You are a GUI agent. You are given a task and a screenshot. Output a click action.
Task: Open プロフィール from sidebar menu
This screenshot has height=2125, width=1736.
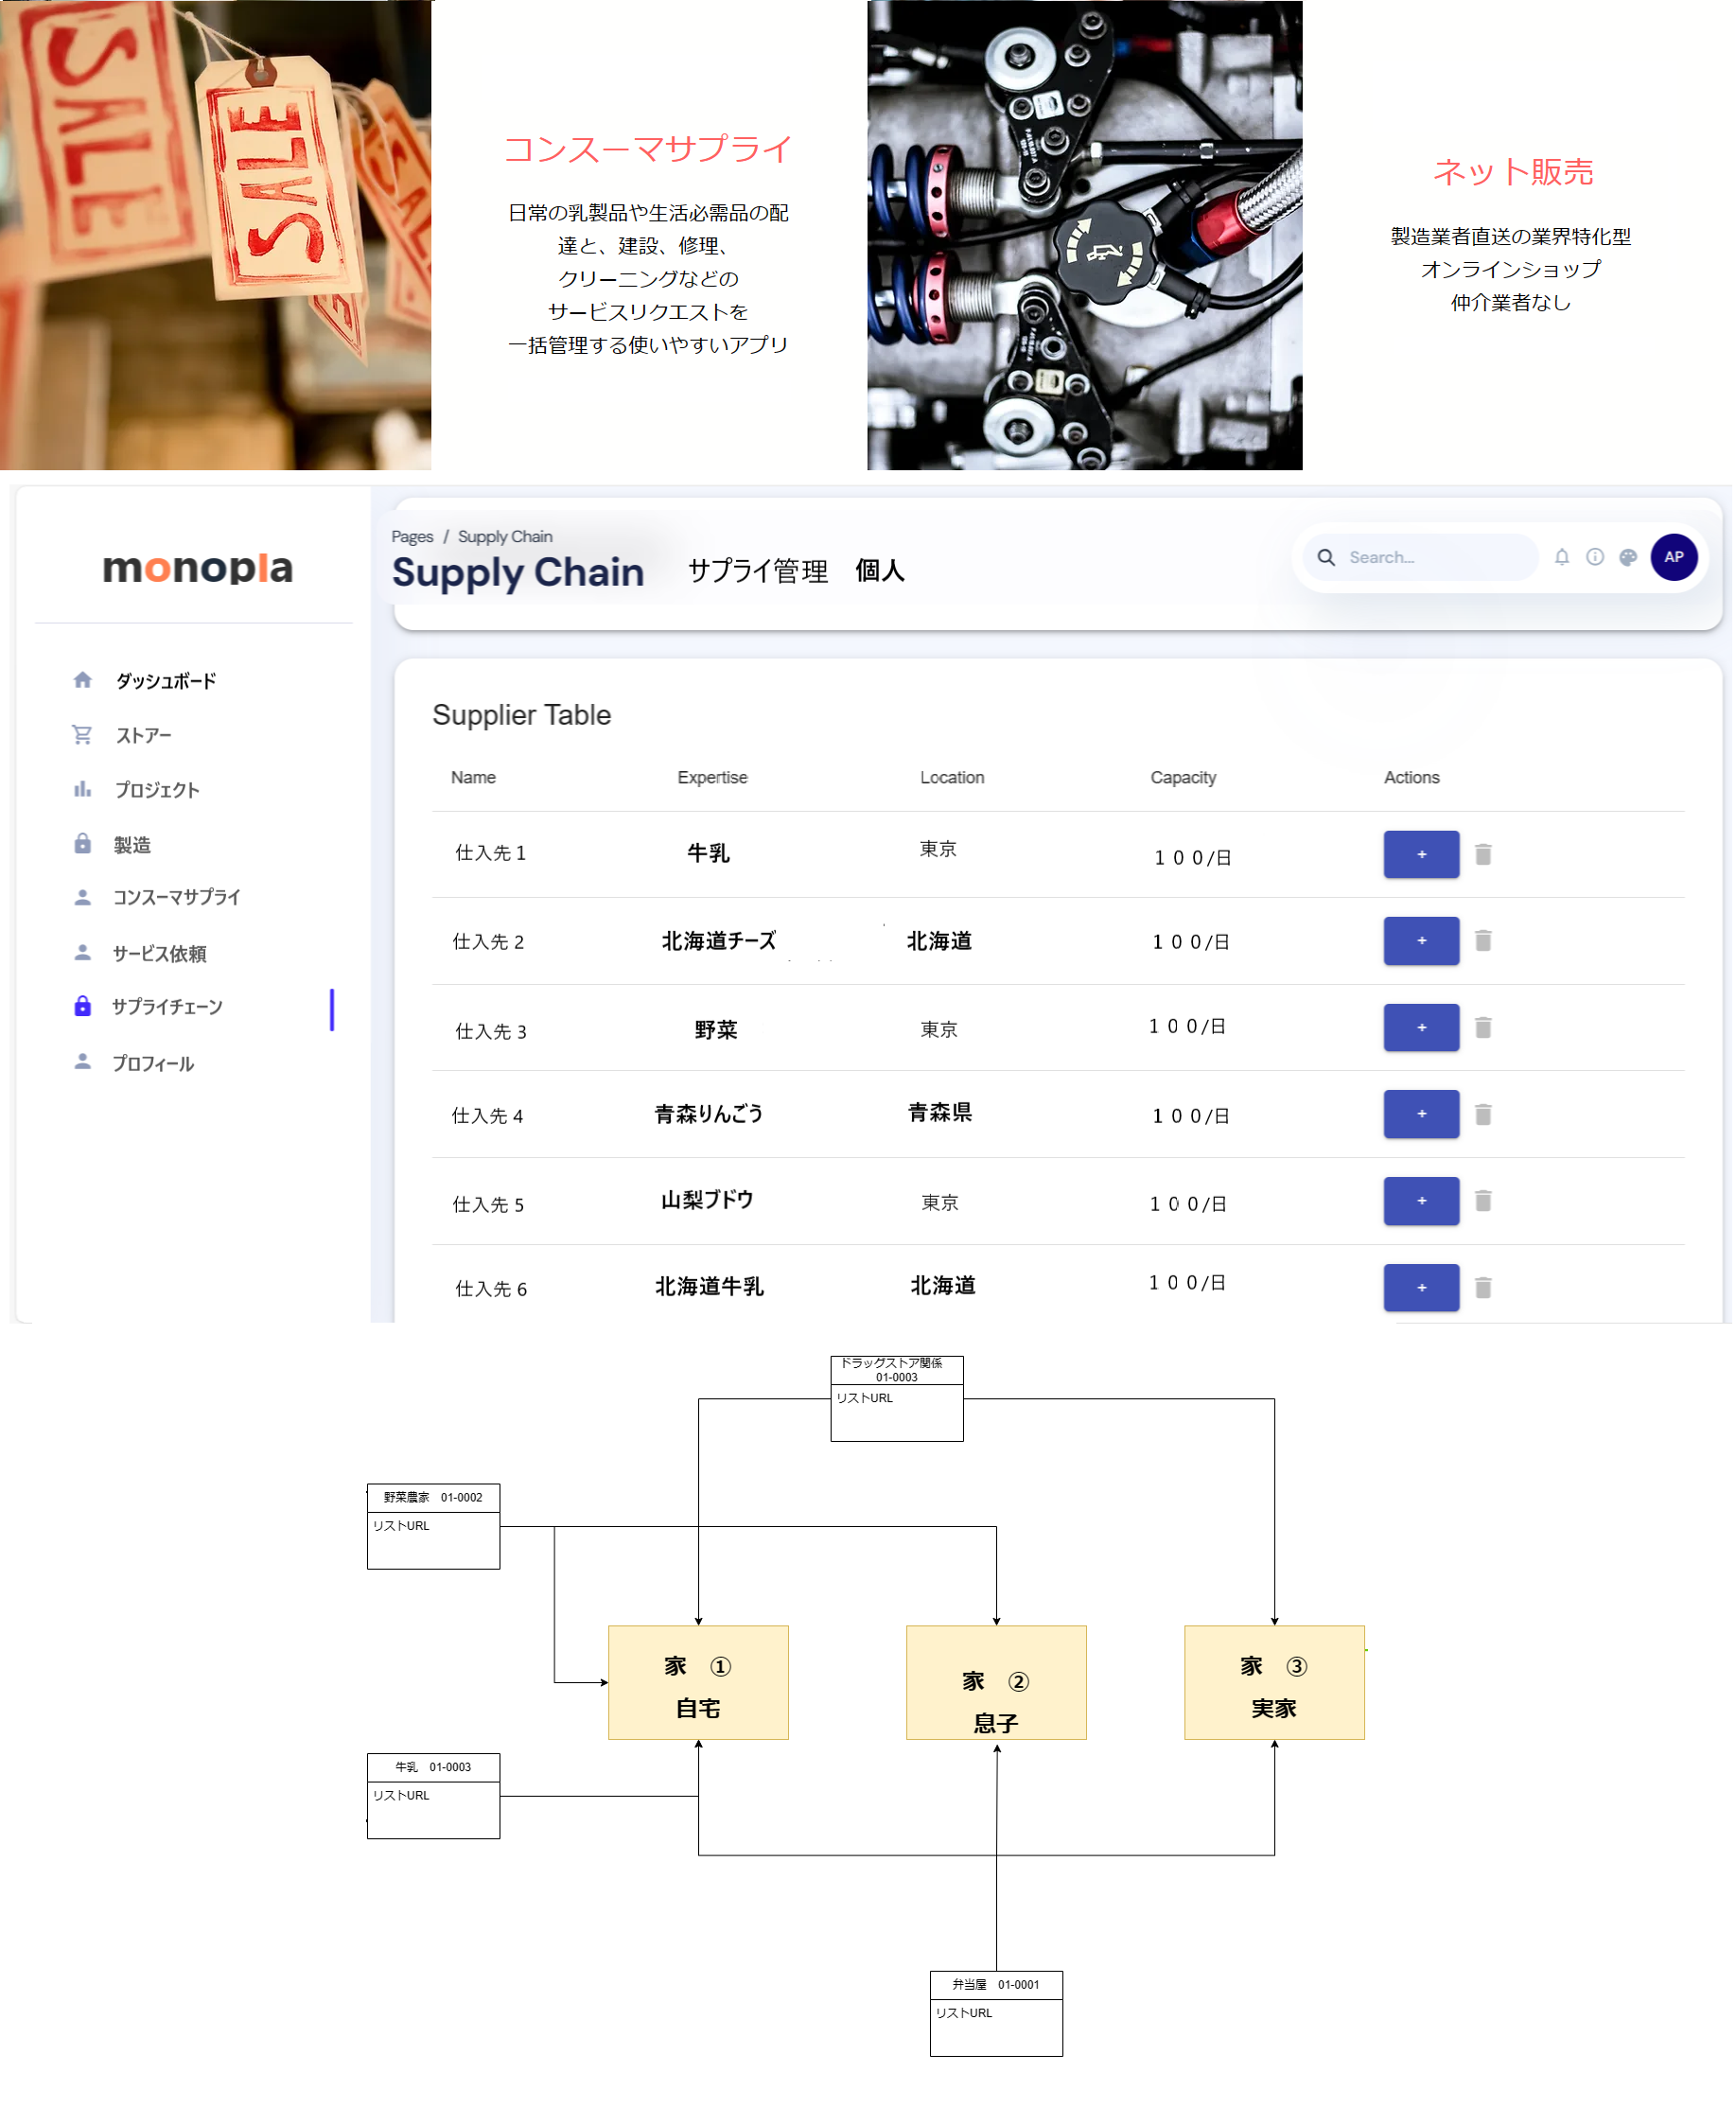[x=153, y=1065]
